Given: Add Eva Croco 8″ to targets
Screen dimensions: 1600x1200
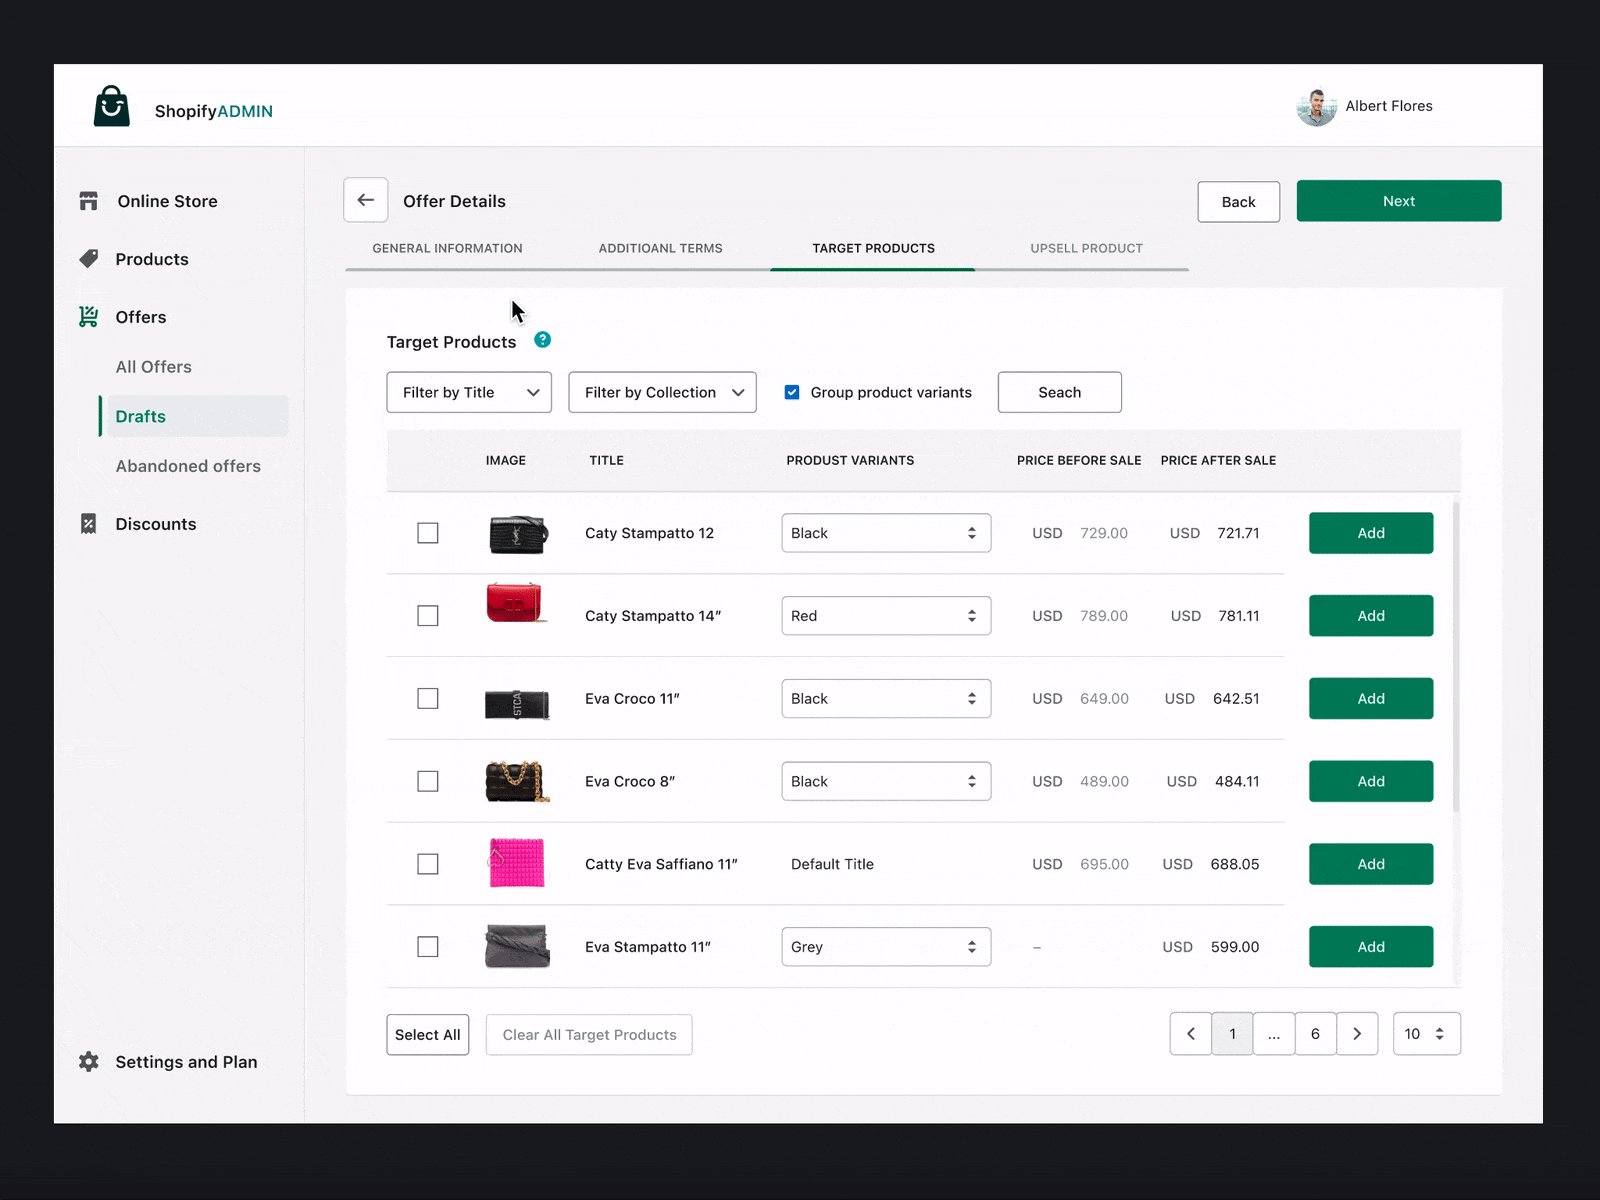Looking at the screenshot, I should tap(1371, 781).
